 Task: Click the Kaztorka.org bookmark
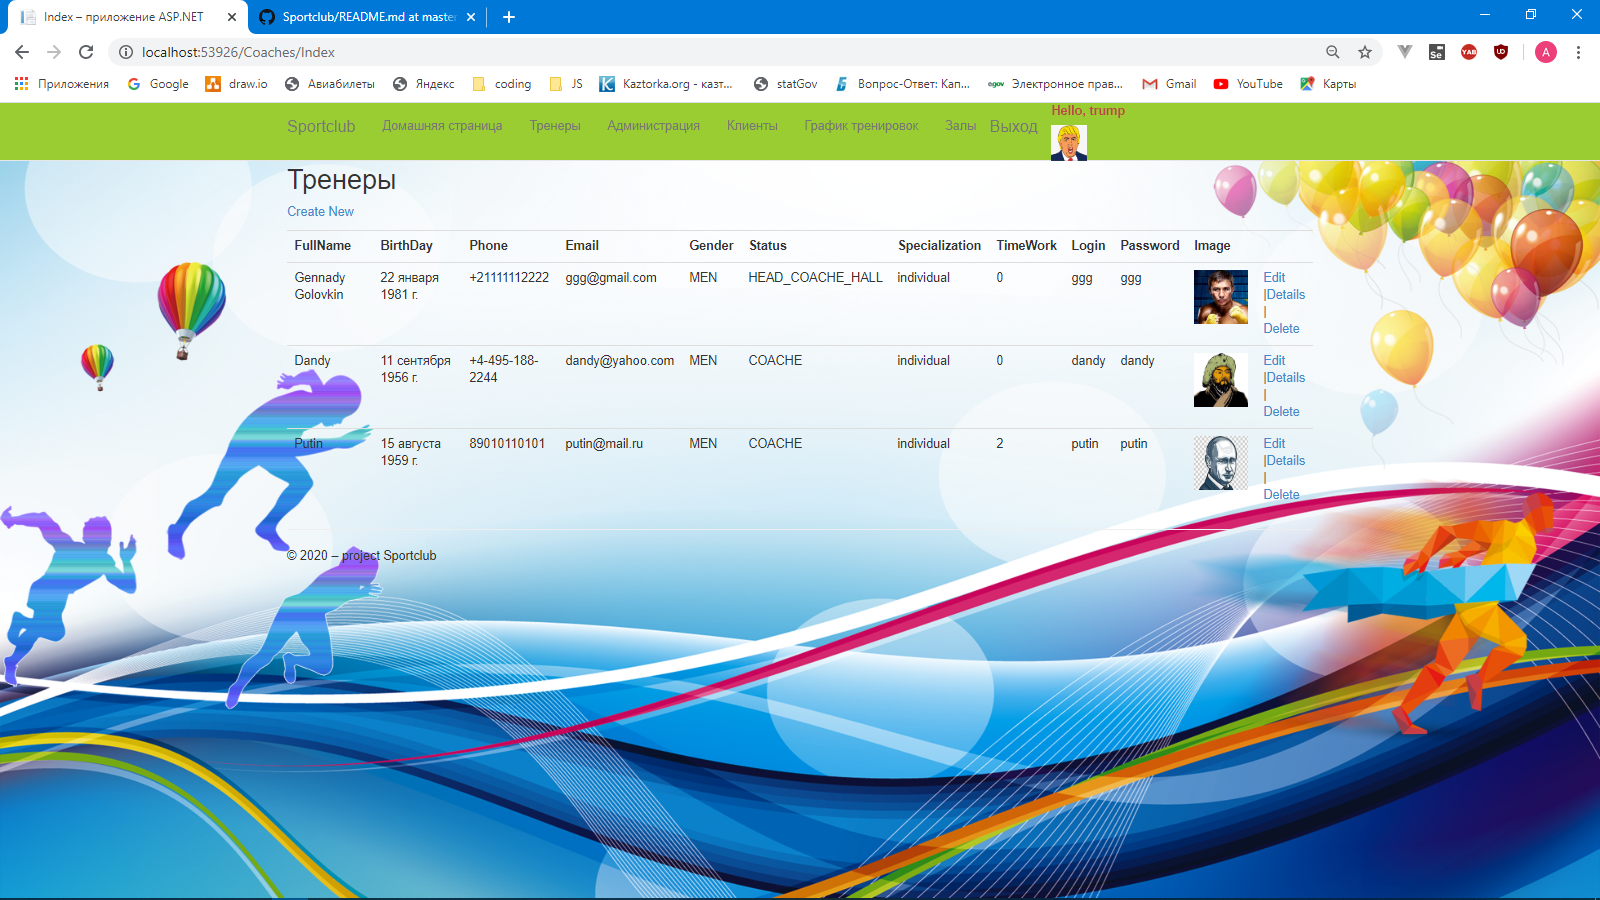(x=667, y=84)
